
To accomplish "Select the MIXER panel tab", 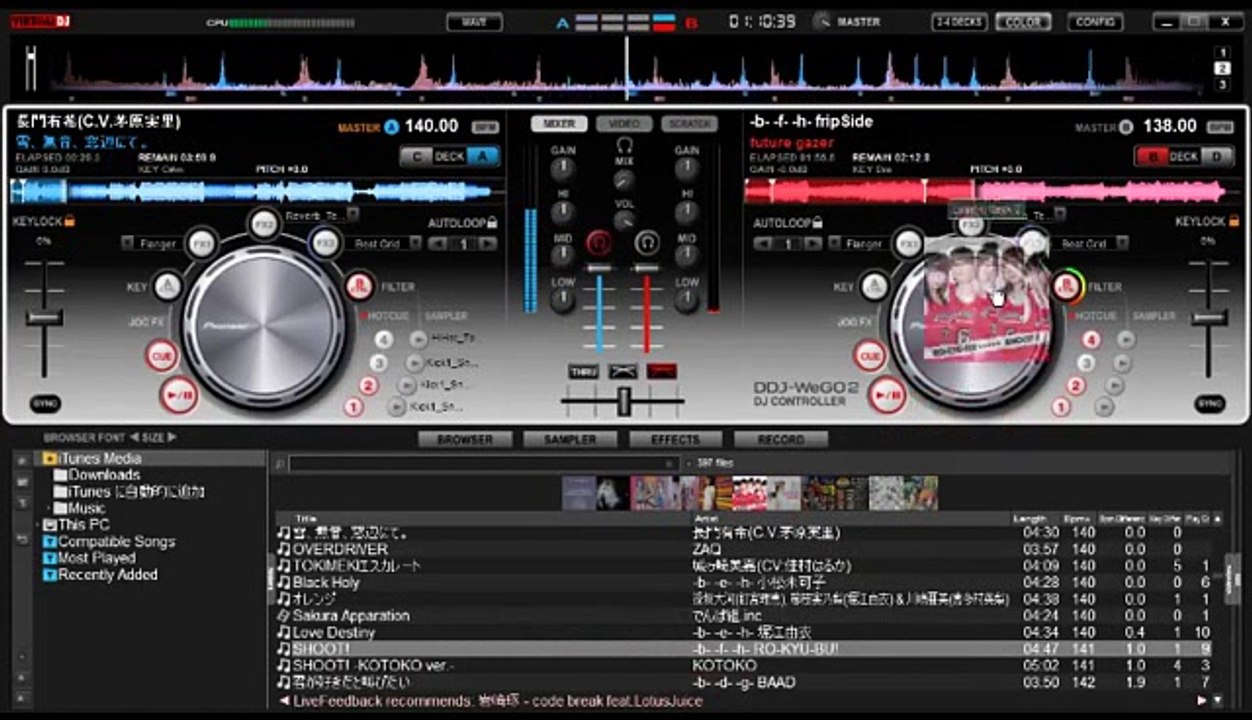I will coord(559,124).
